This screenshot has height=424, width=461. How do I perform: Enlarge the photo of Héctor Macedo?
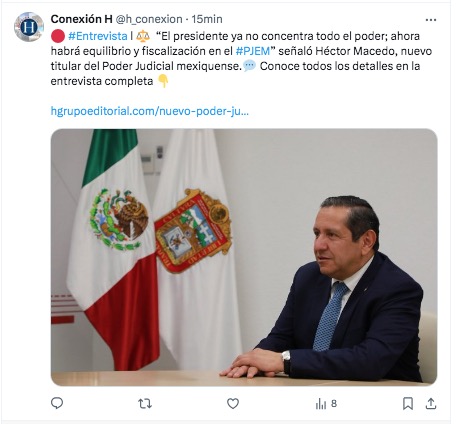point(244,257)
